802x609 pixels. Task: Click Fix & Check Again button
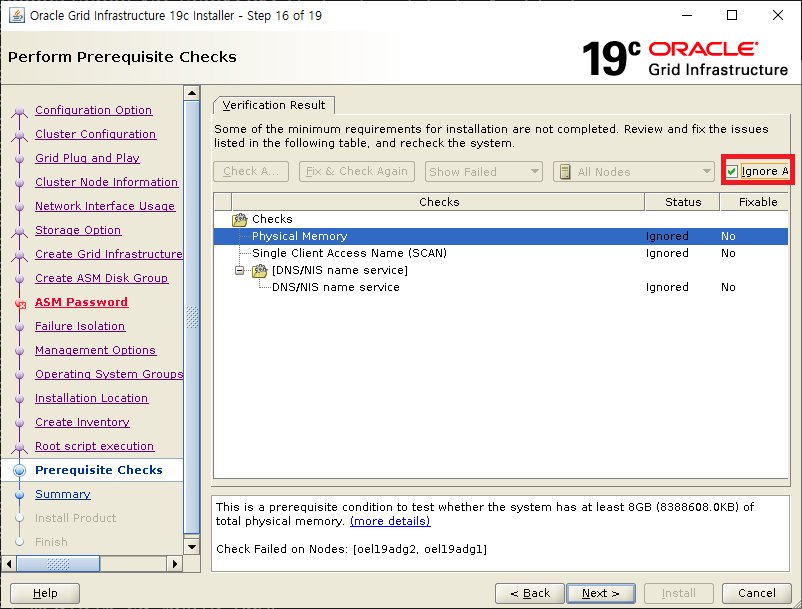point(357,171)
